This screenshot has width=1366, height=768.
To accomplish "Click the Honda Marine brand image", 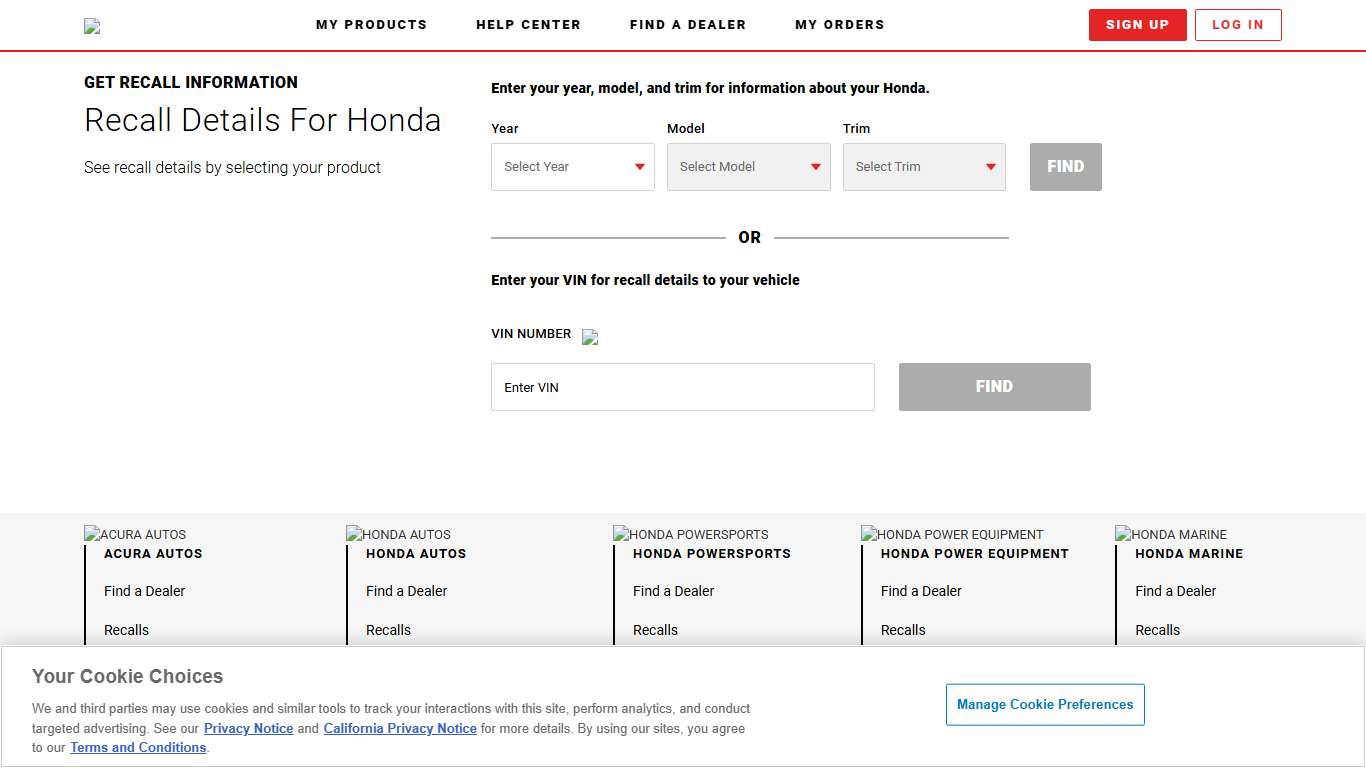I will (x=1170, y=534).
